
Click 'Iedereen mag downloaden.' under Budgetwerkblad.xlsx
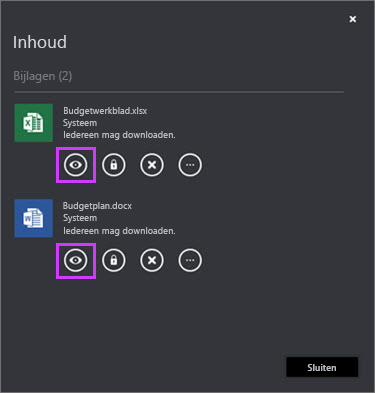119,135
